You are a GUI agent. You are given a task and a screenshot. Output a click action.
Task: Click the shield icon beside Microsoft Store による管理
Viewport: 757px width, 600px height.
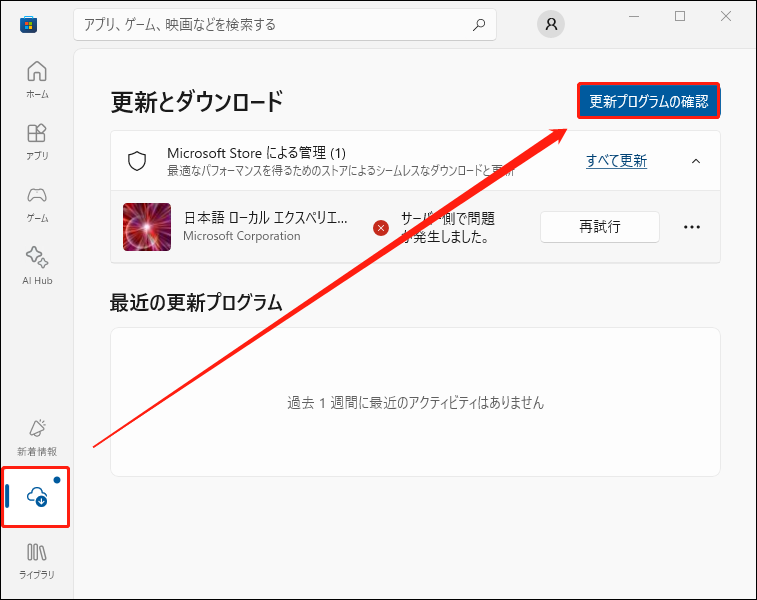(137, 161)
